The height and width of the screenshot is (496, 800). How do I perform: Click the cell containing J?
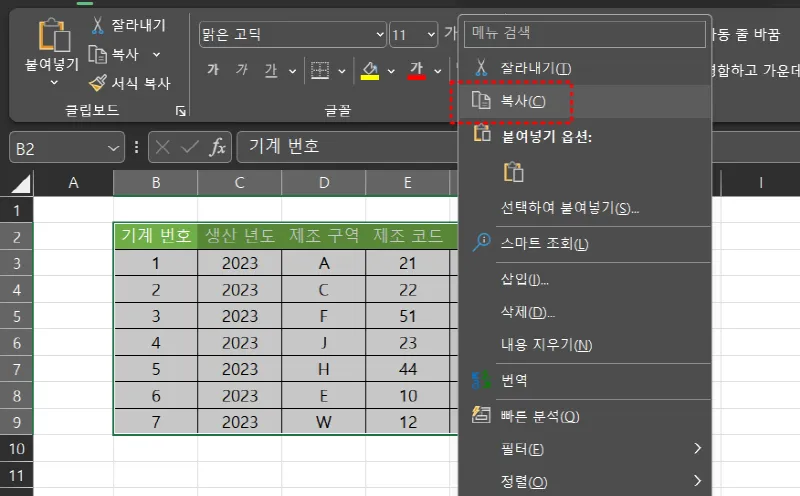323,342
